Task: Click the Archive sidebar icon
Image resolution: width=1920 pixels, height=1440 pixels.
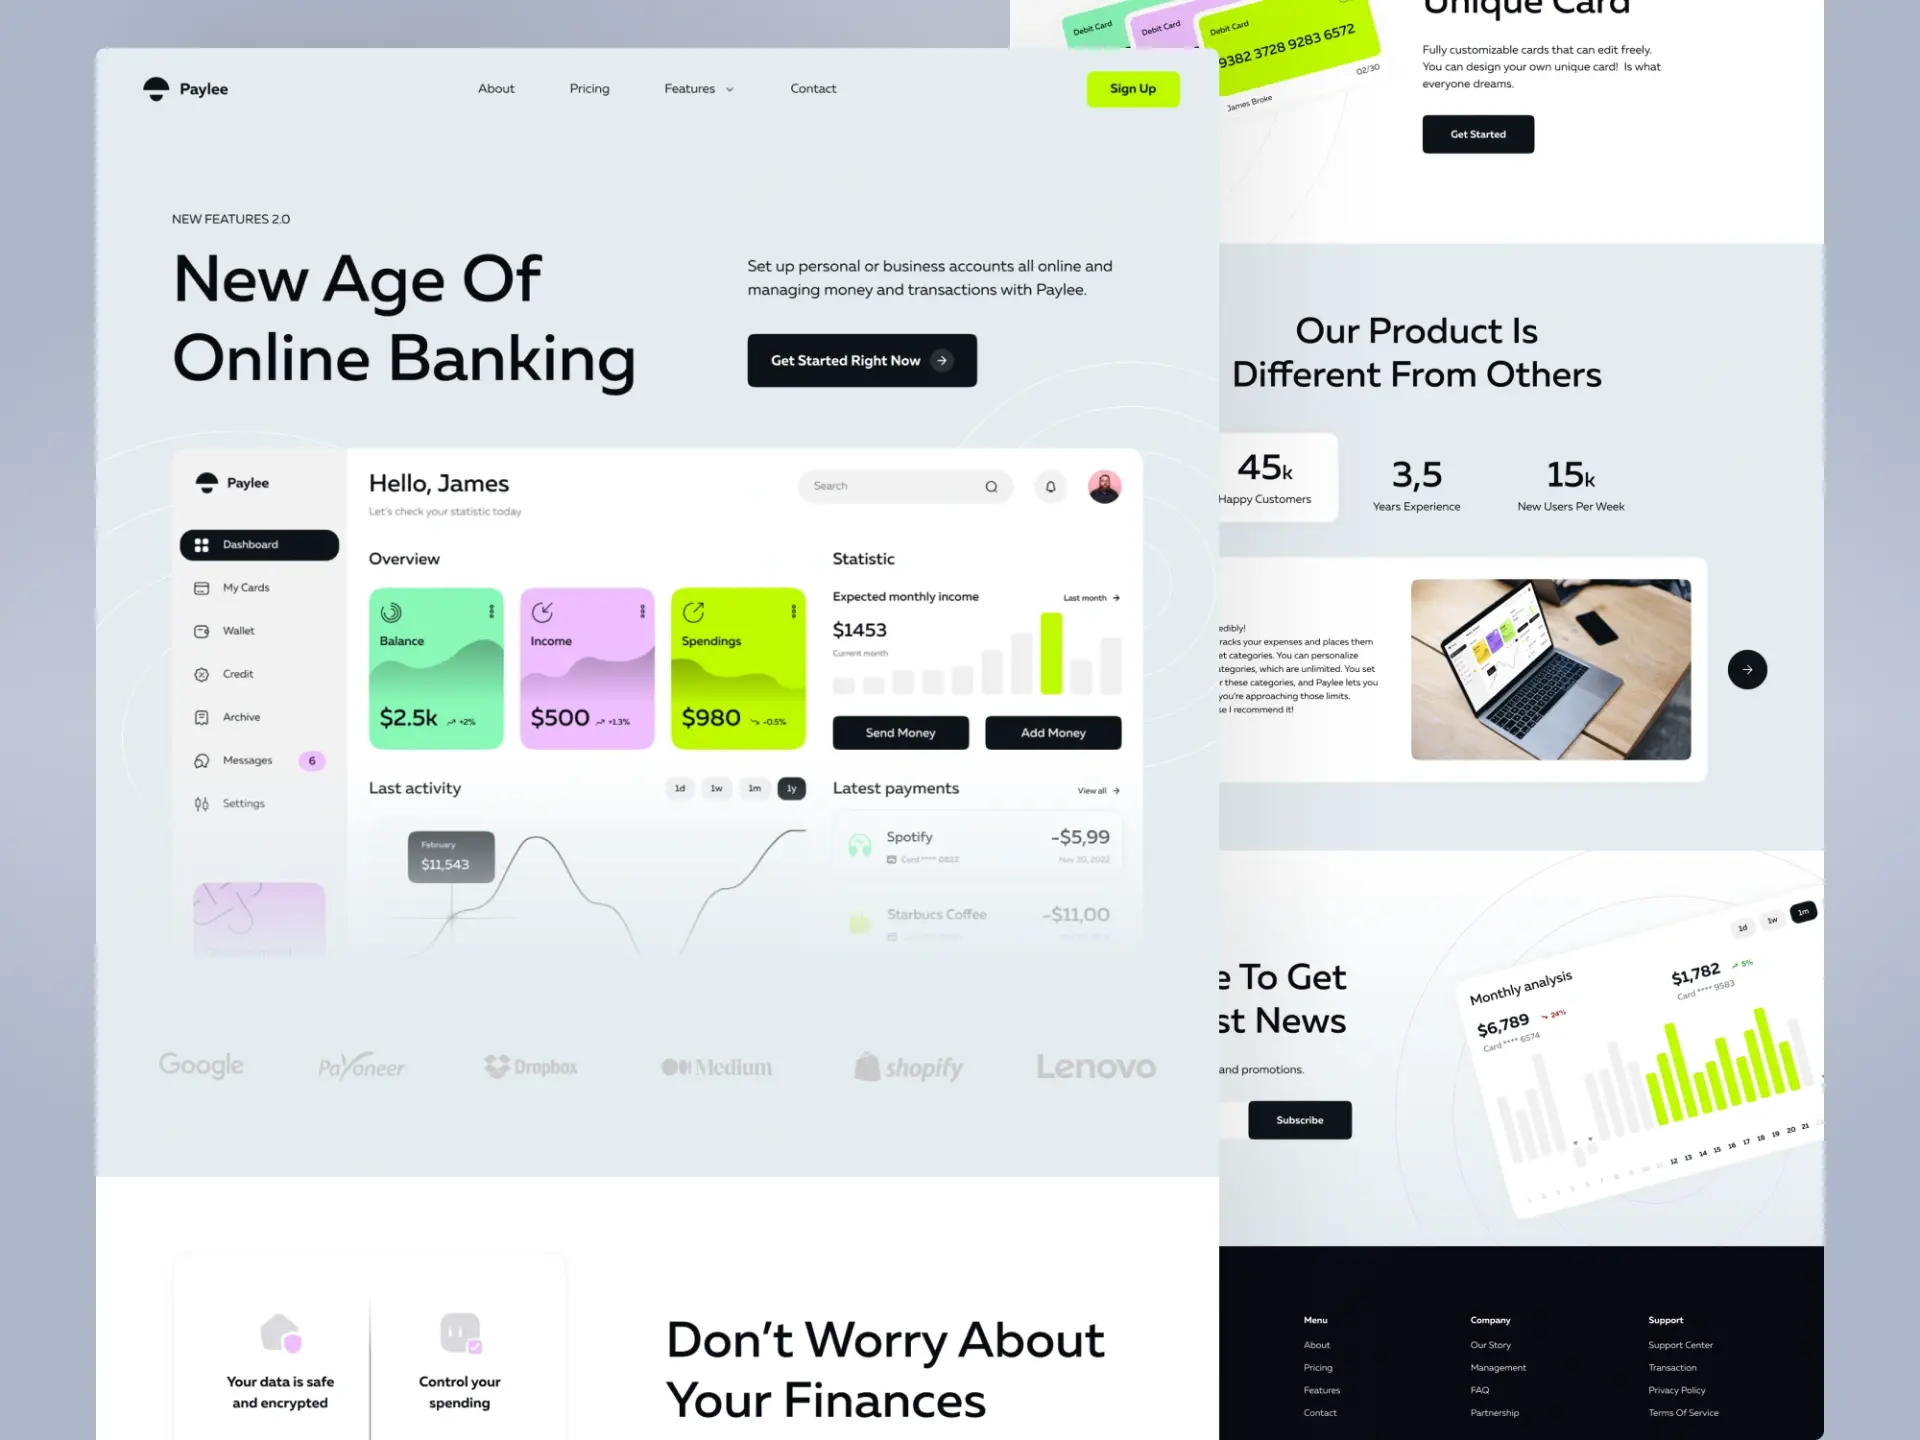Action: click(201, 717)
